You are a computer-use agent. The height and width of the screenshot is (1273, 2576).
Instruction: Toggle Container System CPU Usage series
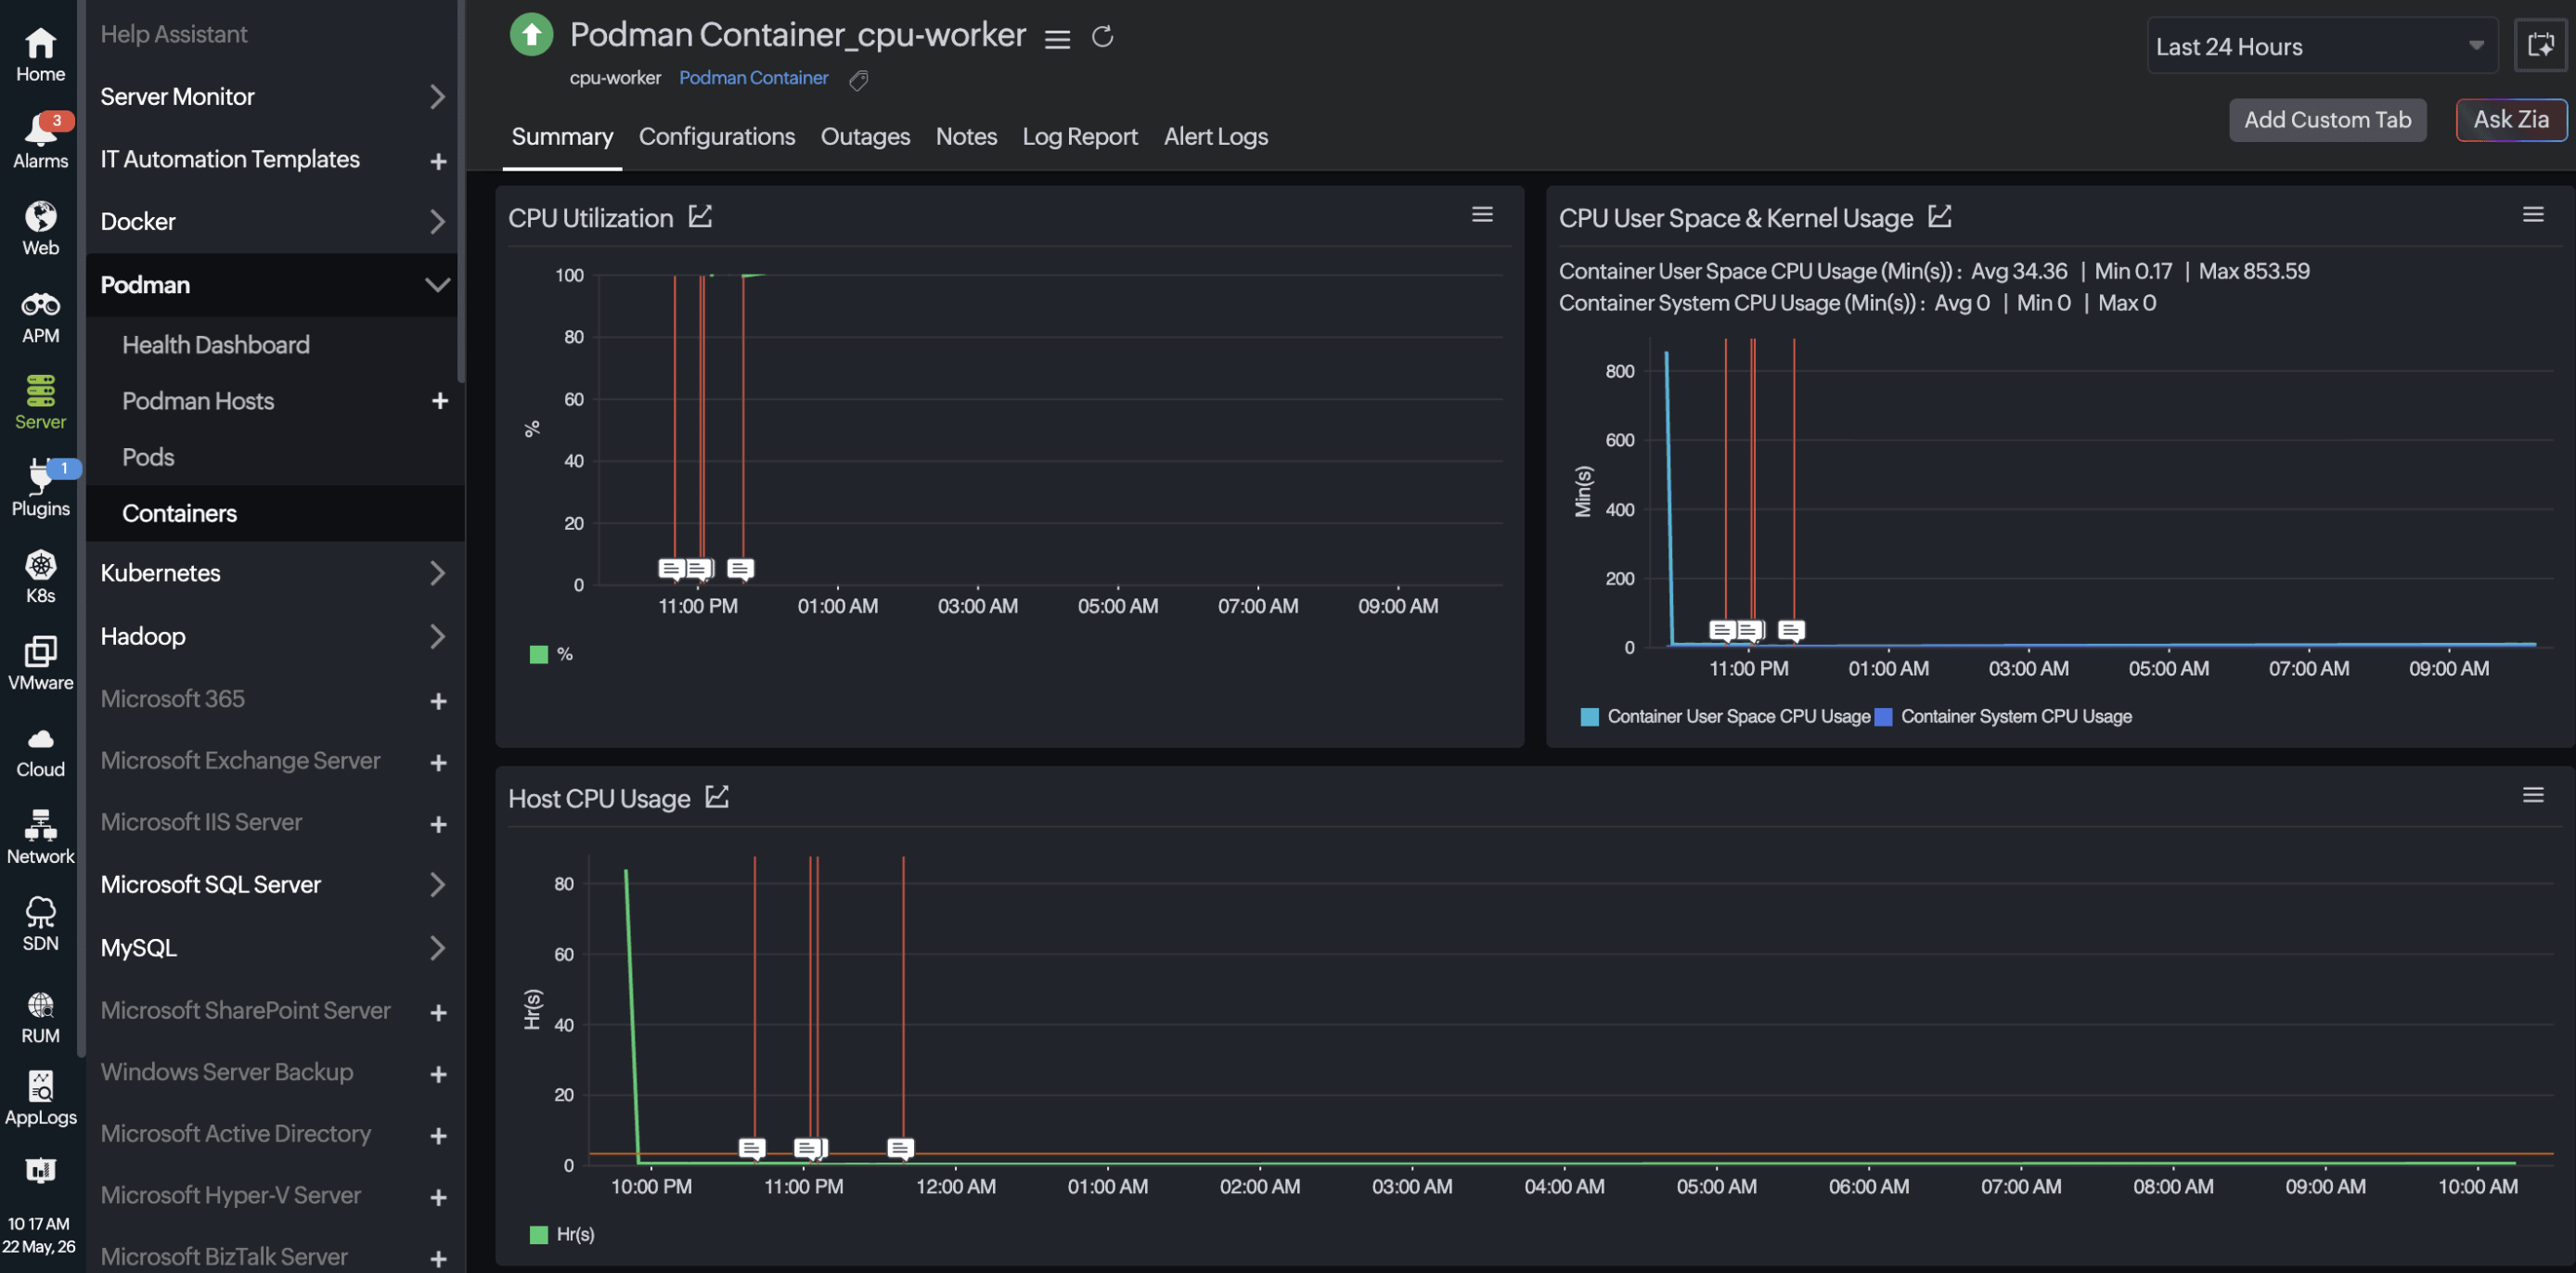(x=2004, y=716)
